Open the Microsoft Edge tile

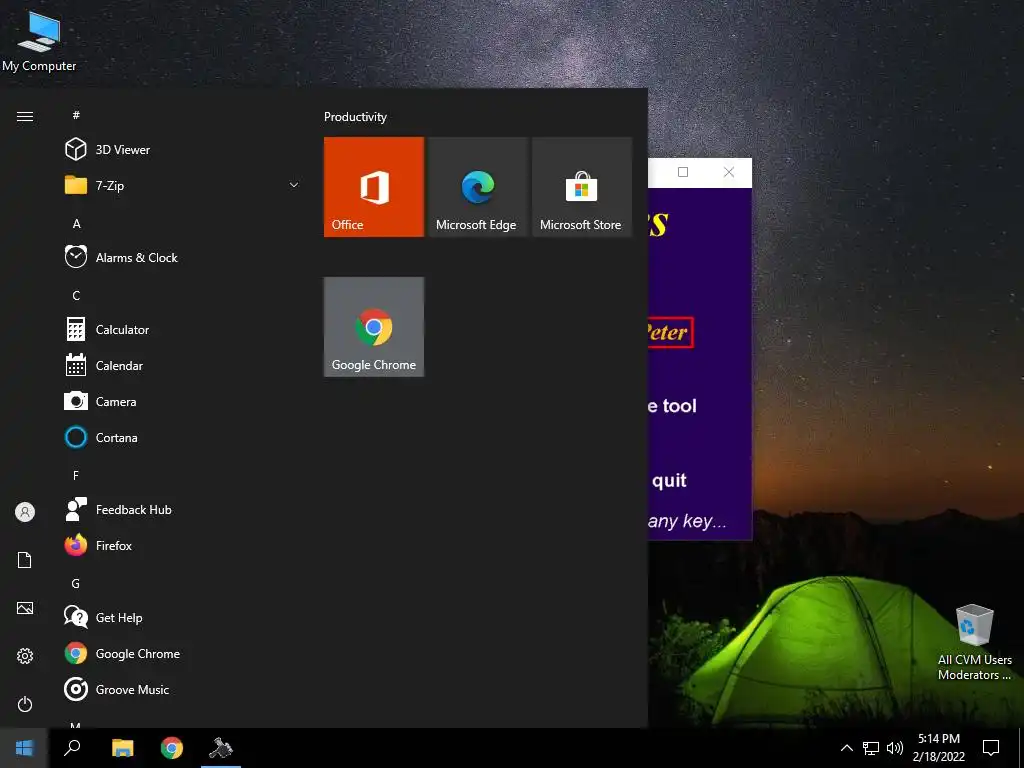tap(477, 187)
